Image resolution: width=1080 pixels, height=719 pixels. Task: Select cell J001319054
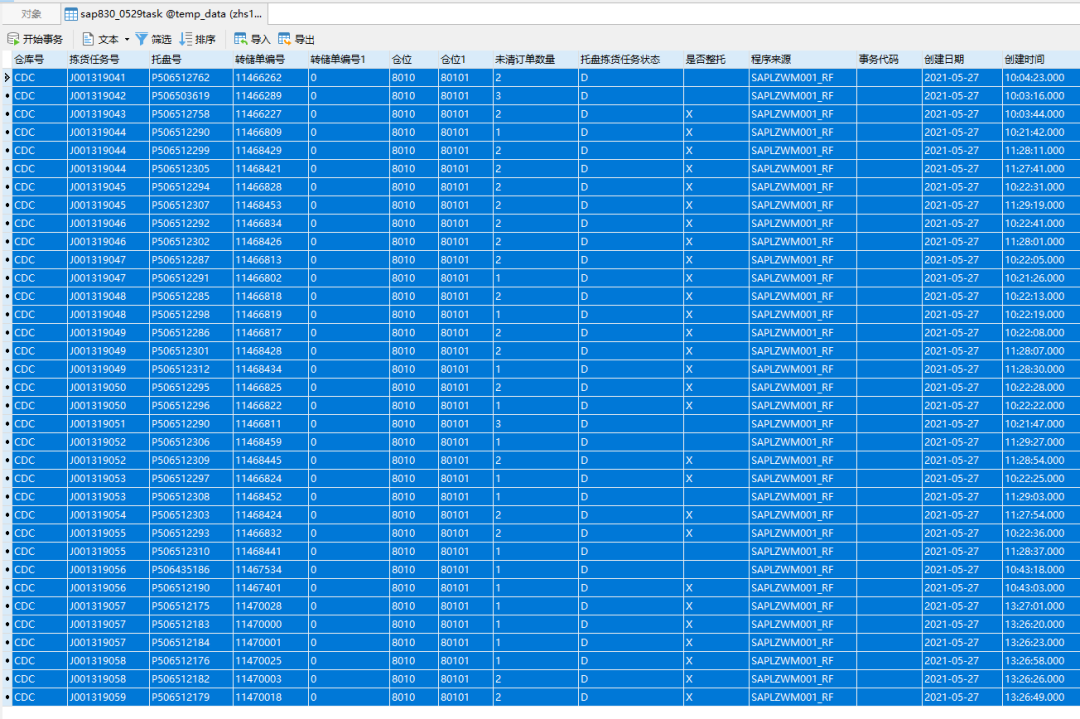pos(107,515)
